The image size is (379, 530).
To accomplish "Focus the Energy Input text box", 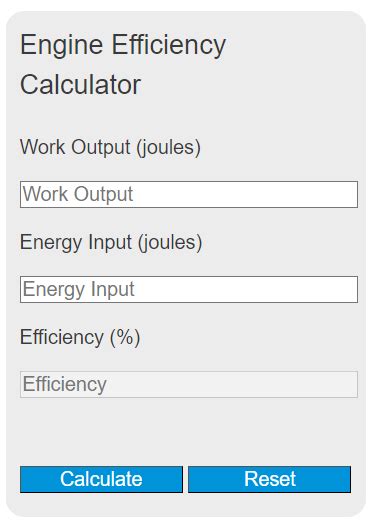I will click(189, 289).
